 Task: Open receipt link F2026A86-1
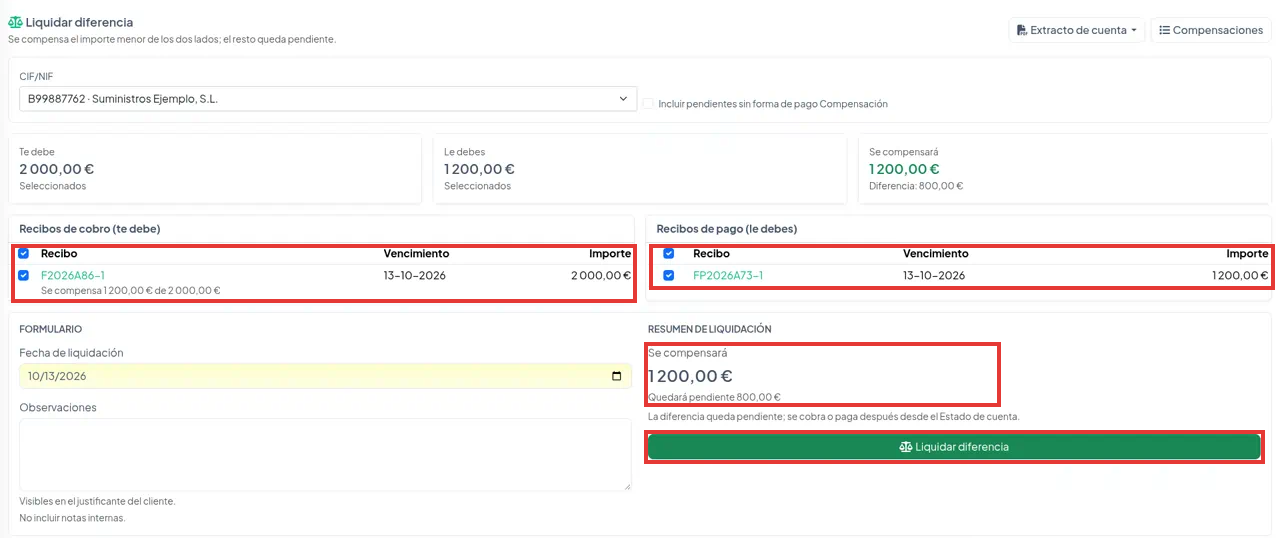point(73,275)
